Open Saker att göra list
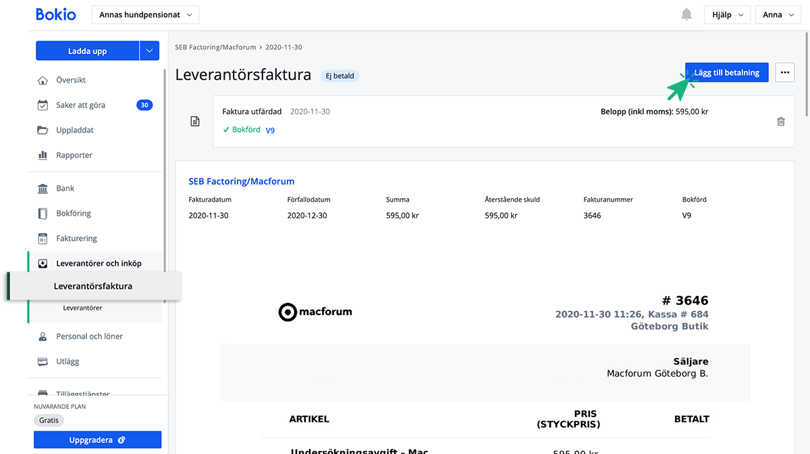The image size is (810, 454). [81, 105]
